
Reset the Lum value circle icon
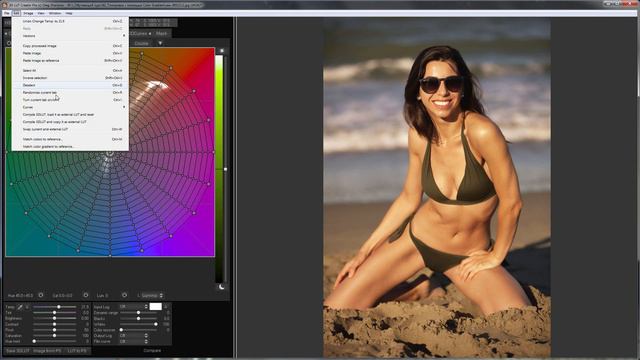coord(124,295)
